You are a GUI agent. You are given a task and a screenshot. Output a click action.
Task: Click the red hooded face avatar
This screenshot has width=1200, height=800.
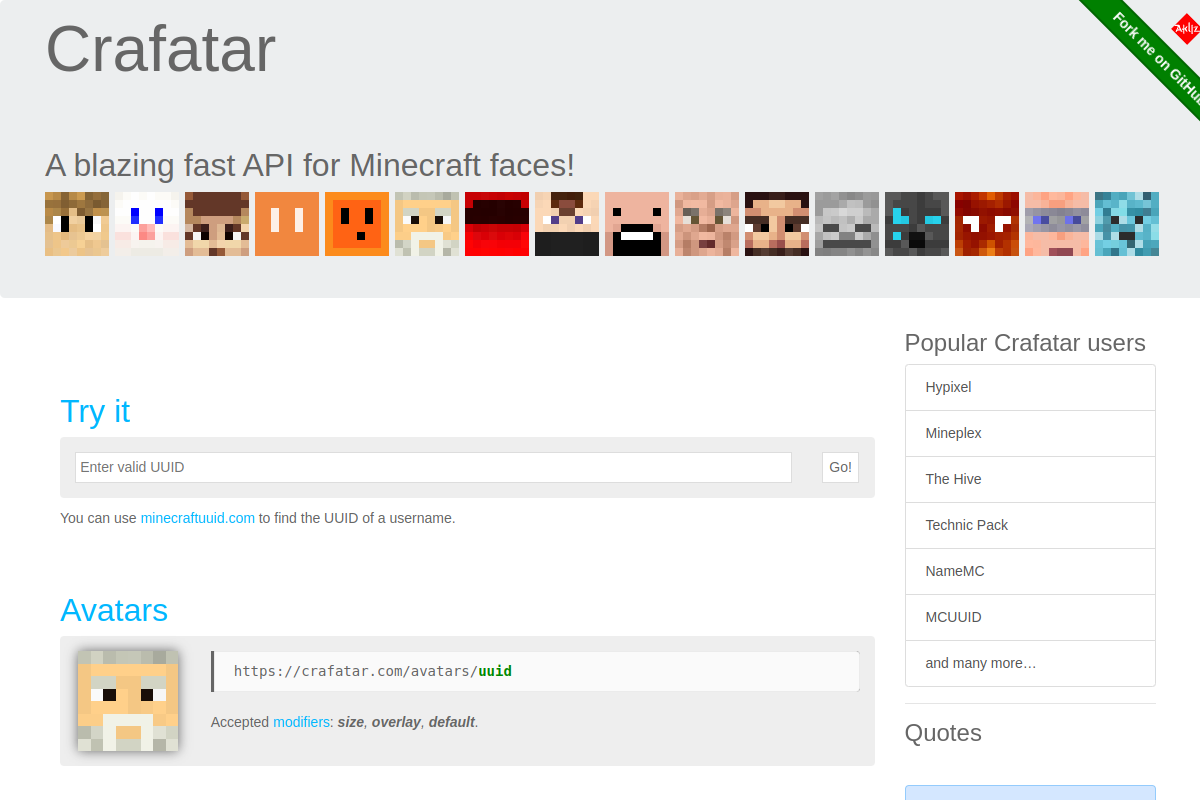pos(497,224)
